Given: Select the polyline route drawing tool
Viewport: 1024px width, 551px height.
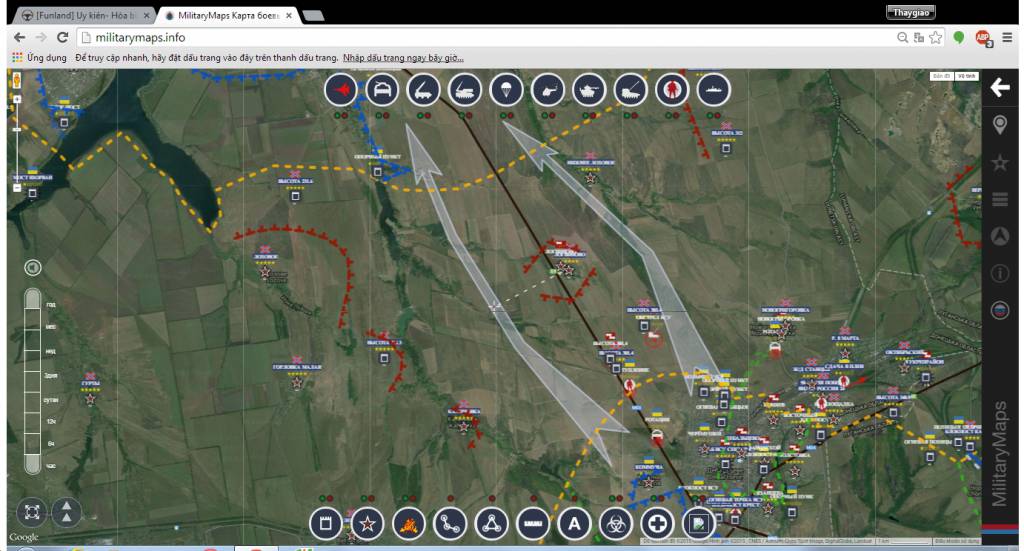Looking at the screenshot, I should click(450, 524).
